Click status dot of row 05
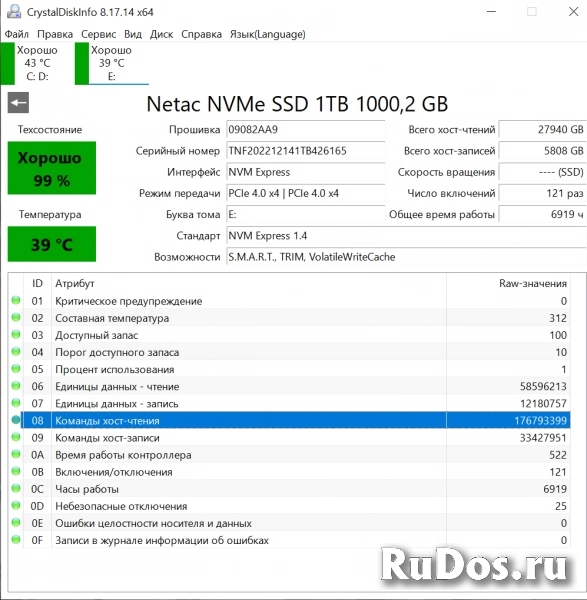587x600 pixels. pyautogui.click(x=16, y=368)
